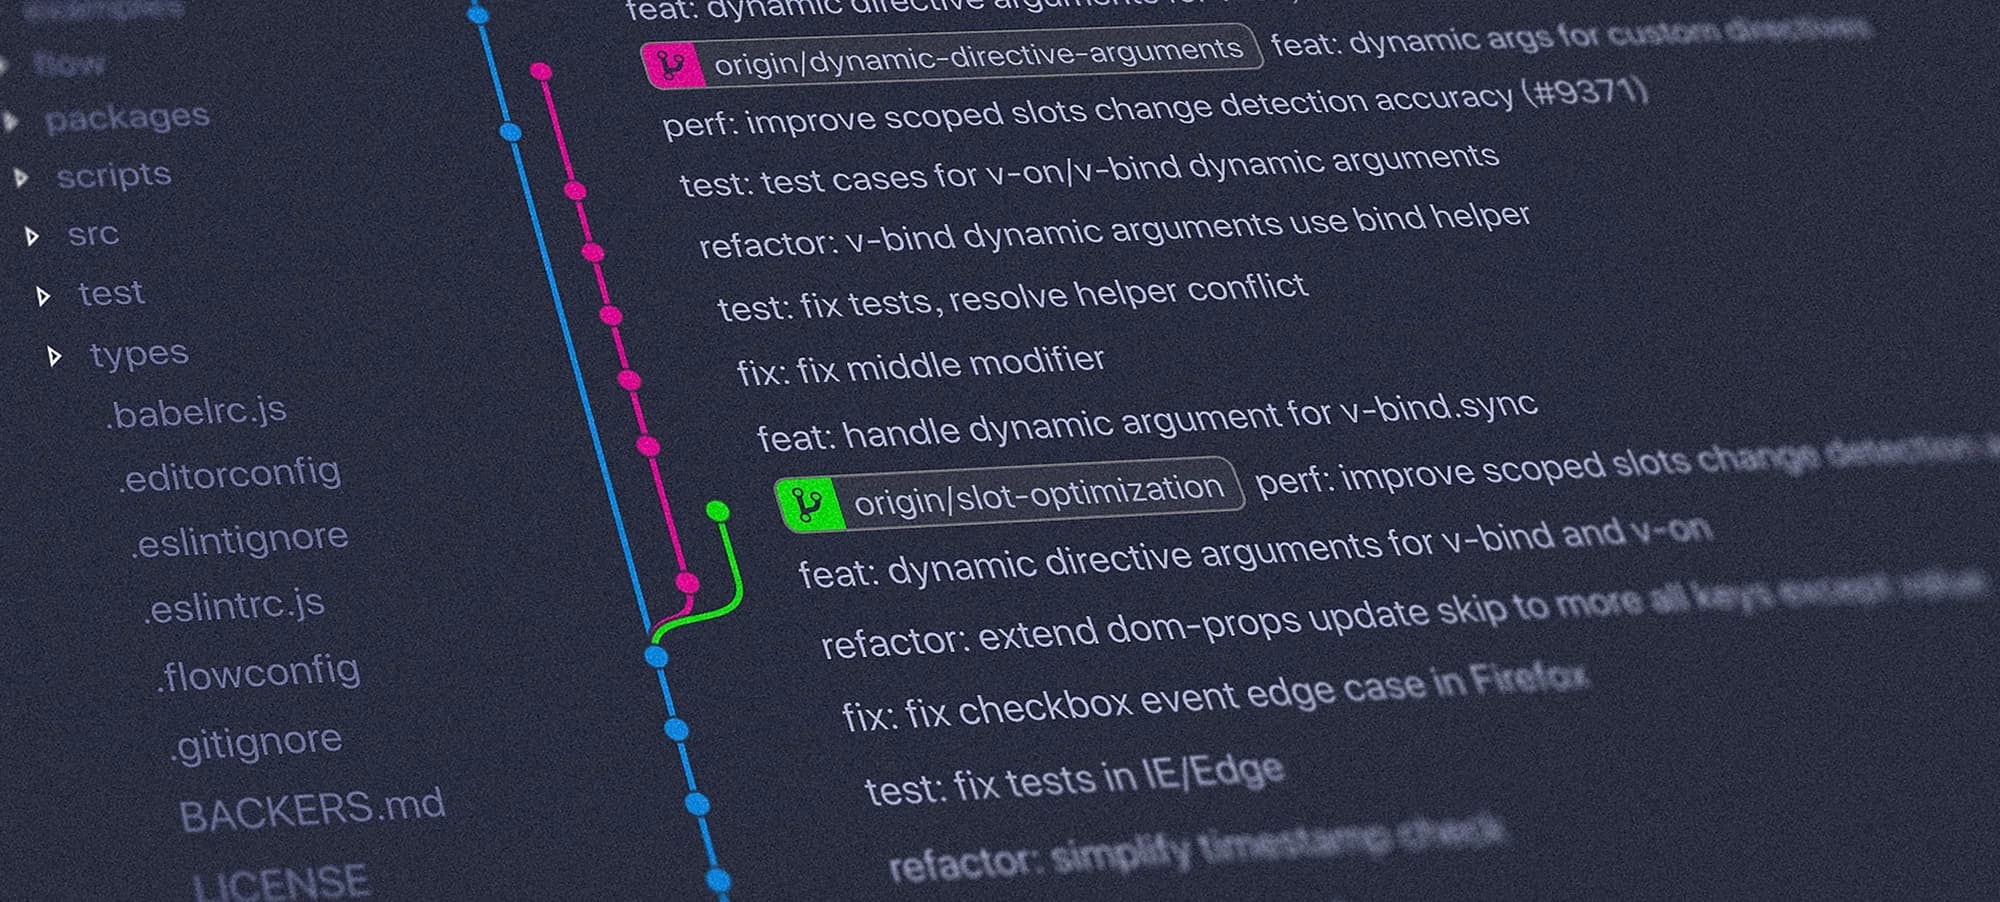Select the green commit node on the graph
2000x902 pixels.
point(717,511)
